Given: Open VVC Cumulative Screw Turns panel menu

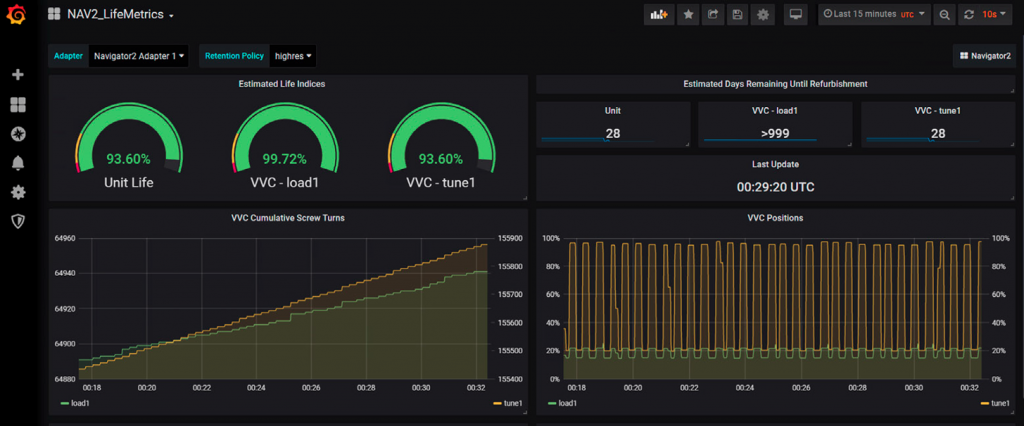Looking at the screenshot, I should click(287, 217).
